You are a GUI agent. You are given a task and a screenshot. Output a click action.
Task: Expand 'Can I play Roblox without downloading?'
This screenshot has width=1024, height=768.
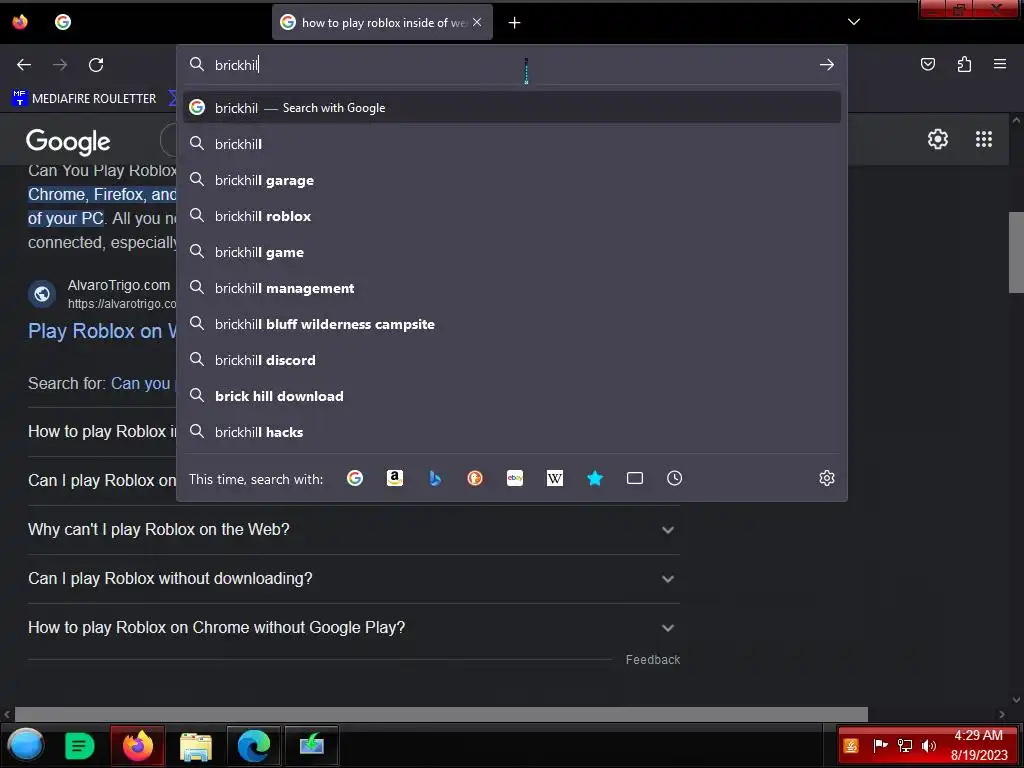point(354,579)
